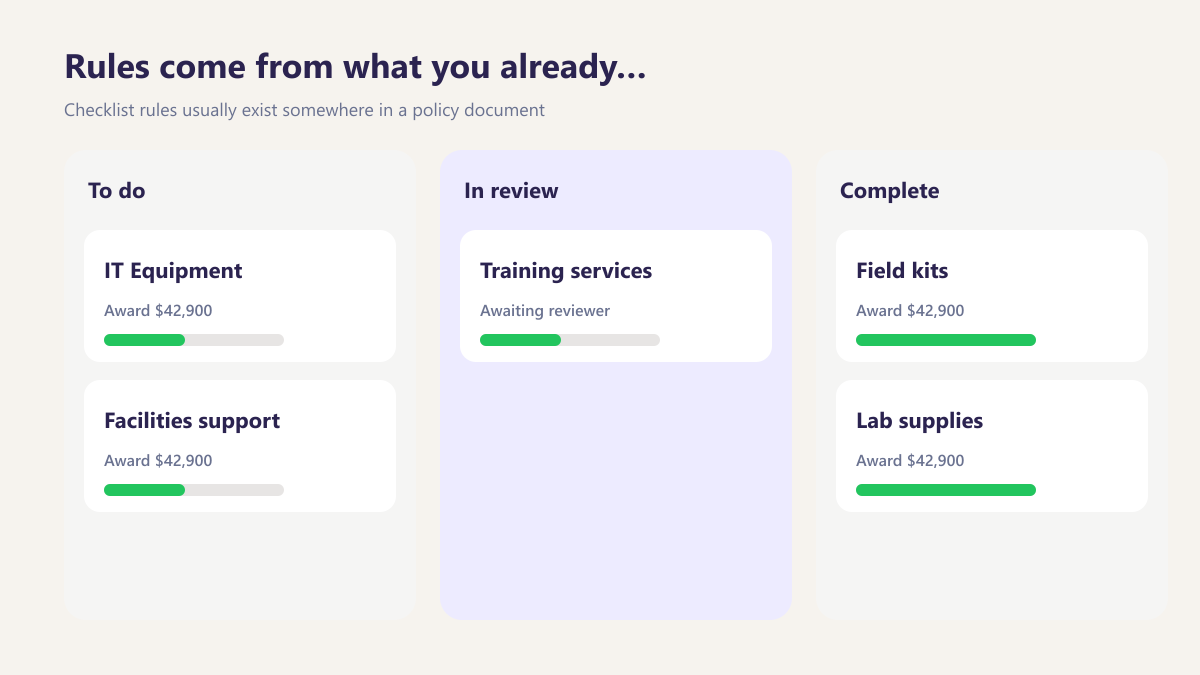Click the Field kits award amount
The width and height of the screenshot is (1200, 675).
[910, 311]
